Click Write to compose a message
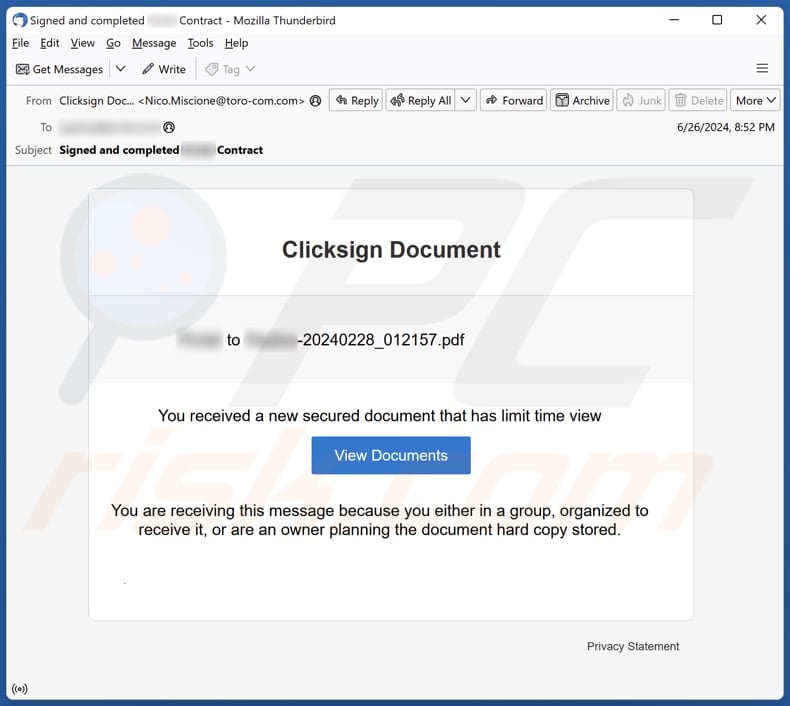This screenshot has height=706, width=790. 164,69
